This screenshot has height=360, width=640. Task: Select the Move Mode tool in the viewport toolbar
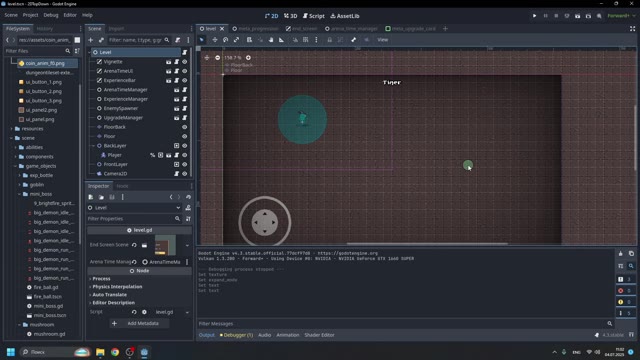215,40
